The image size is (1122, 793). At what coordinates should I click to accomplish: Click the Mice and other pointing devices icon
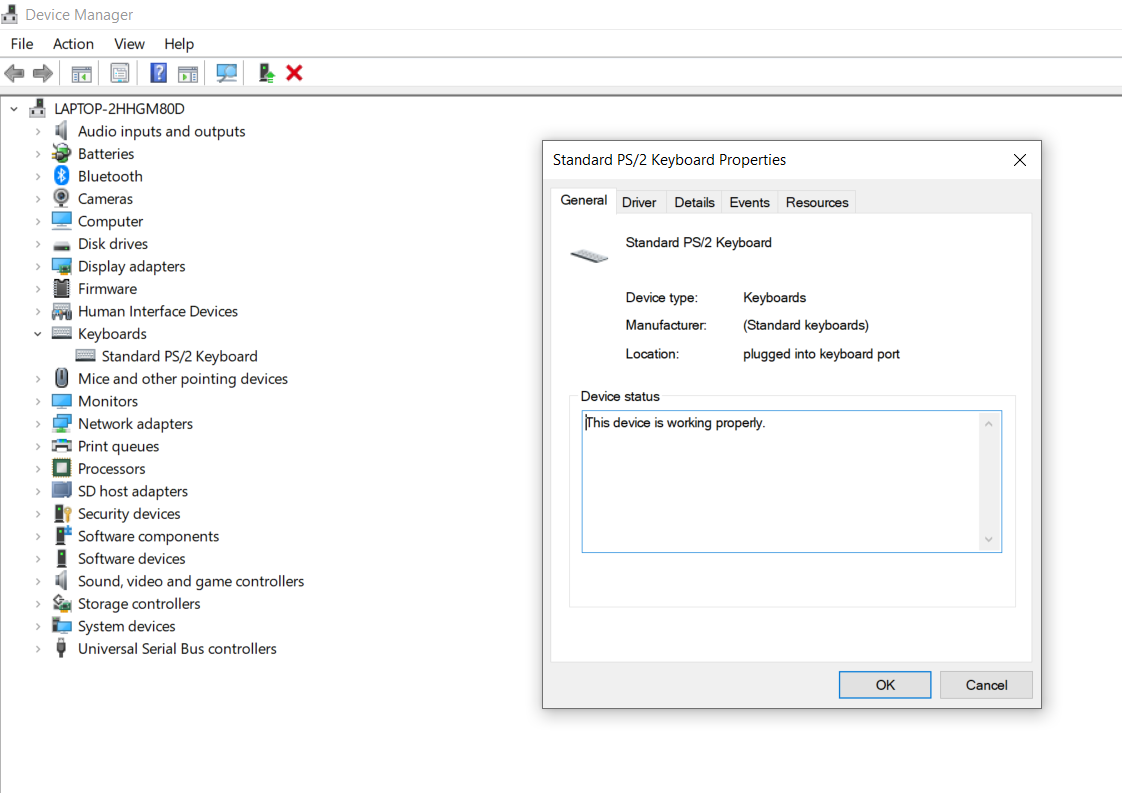point(62,378)
